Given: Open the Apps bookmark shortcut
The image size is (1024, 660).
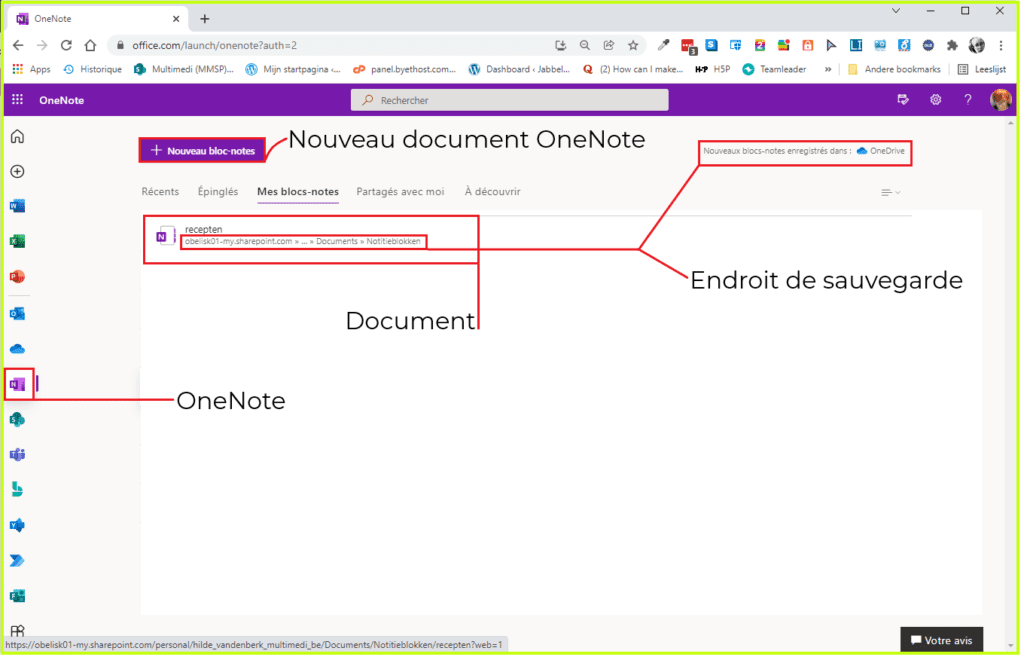Looking at the screenshot, I should 31,69.
